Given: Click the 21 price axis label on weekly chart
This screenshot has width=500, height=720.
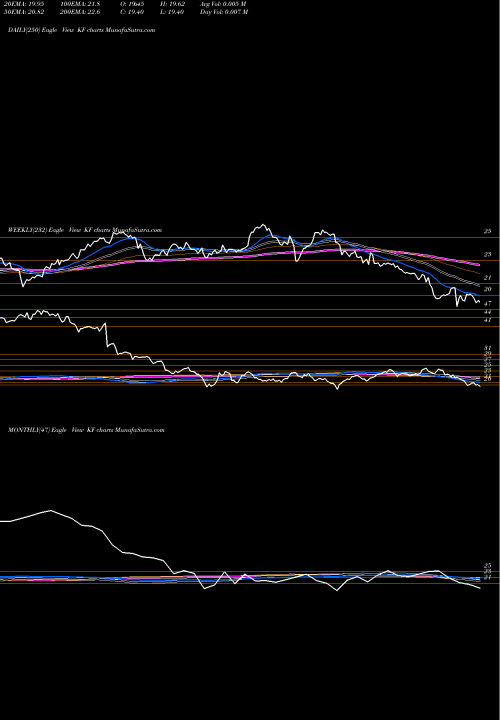Looking at the screenshot, I should pos(488,278).
